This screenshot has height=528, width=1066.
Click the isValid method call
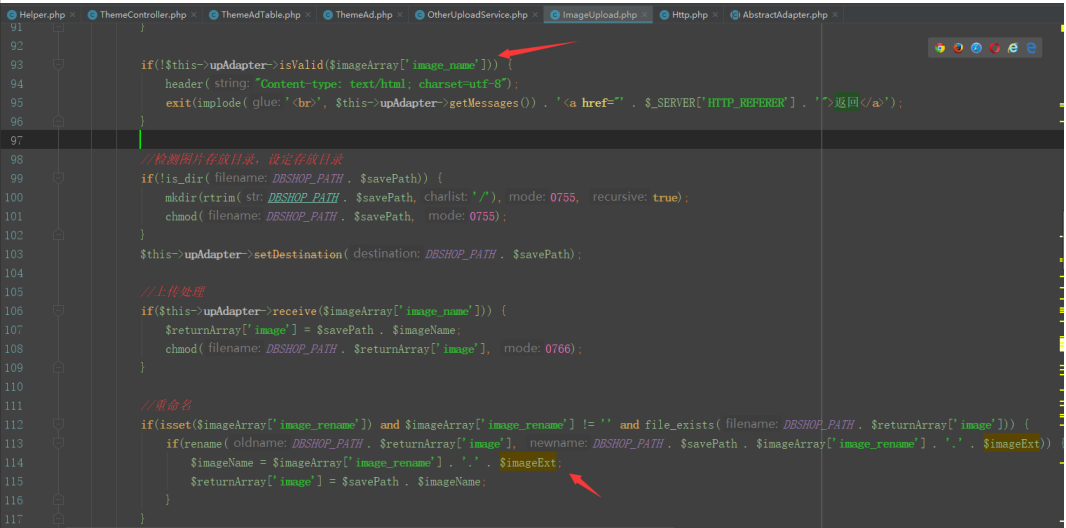(x=303, y=65)
